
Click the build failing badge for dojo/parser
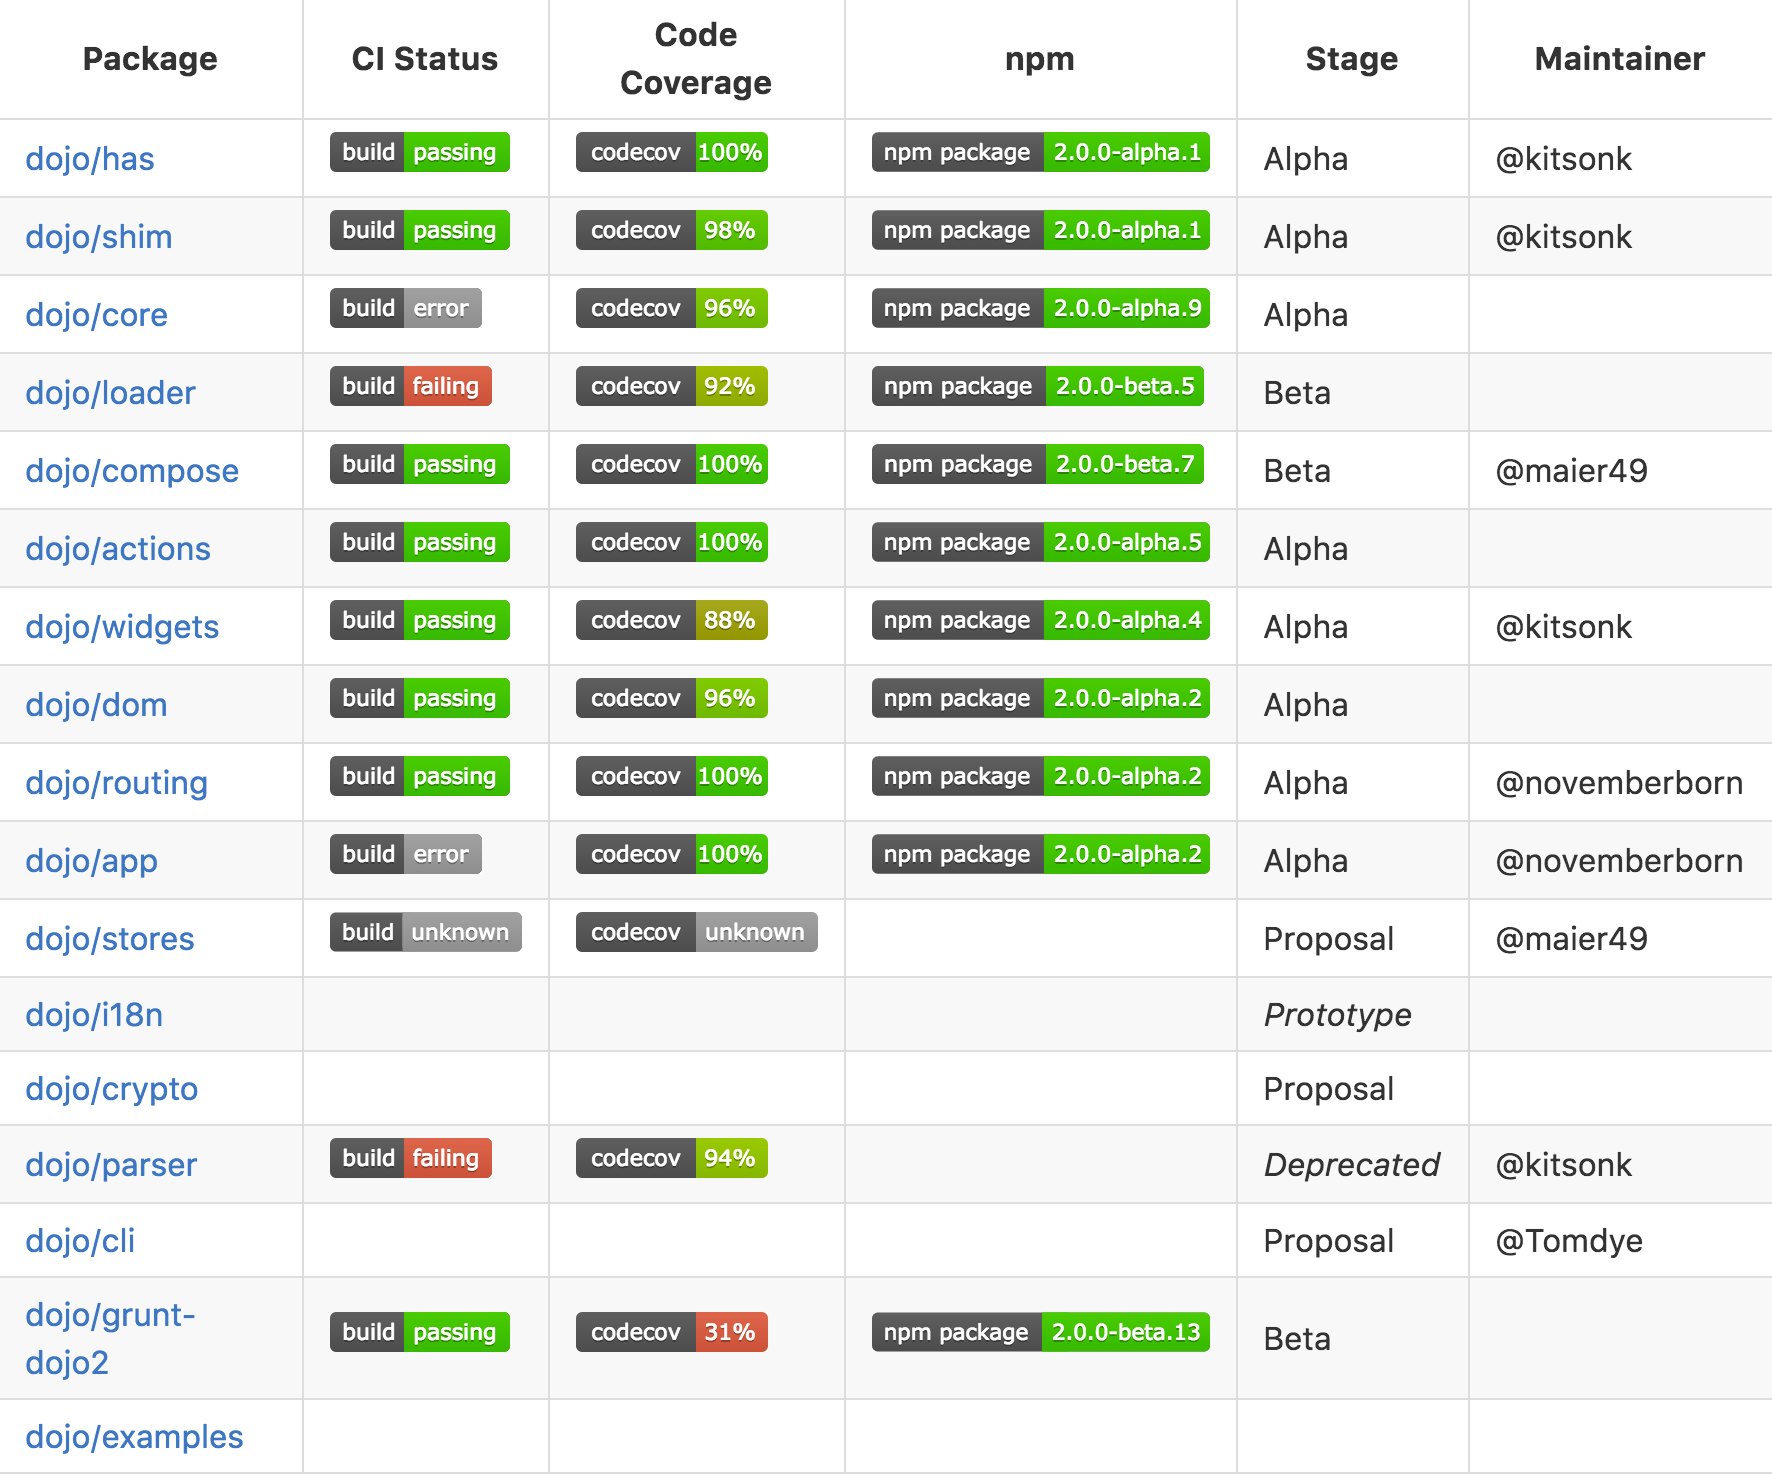[410, 1158]
